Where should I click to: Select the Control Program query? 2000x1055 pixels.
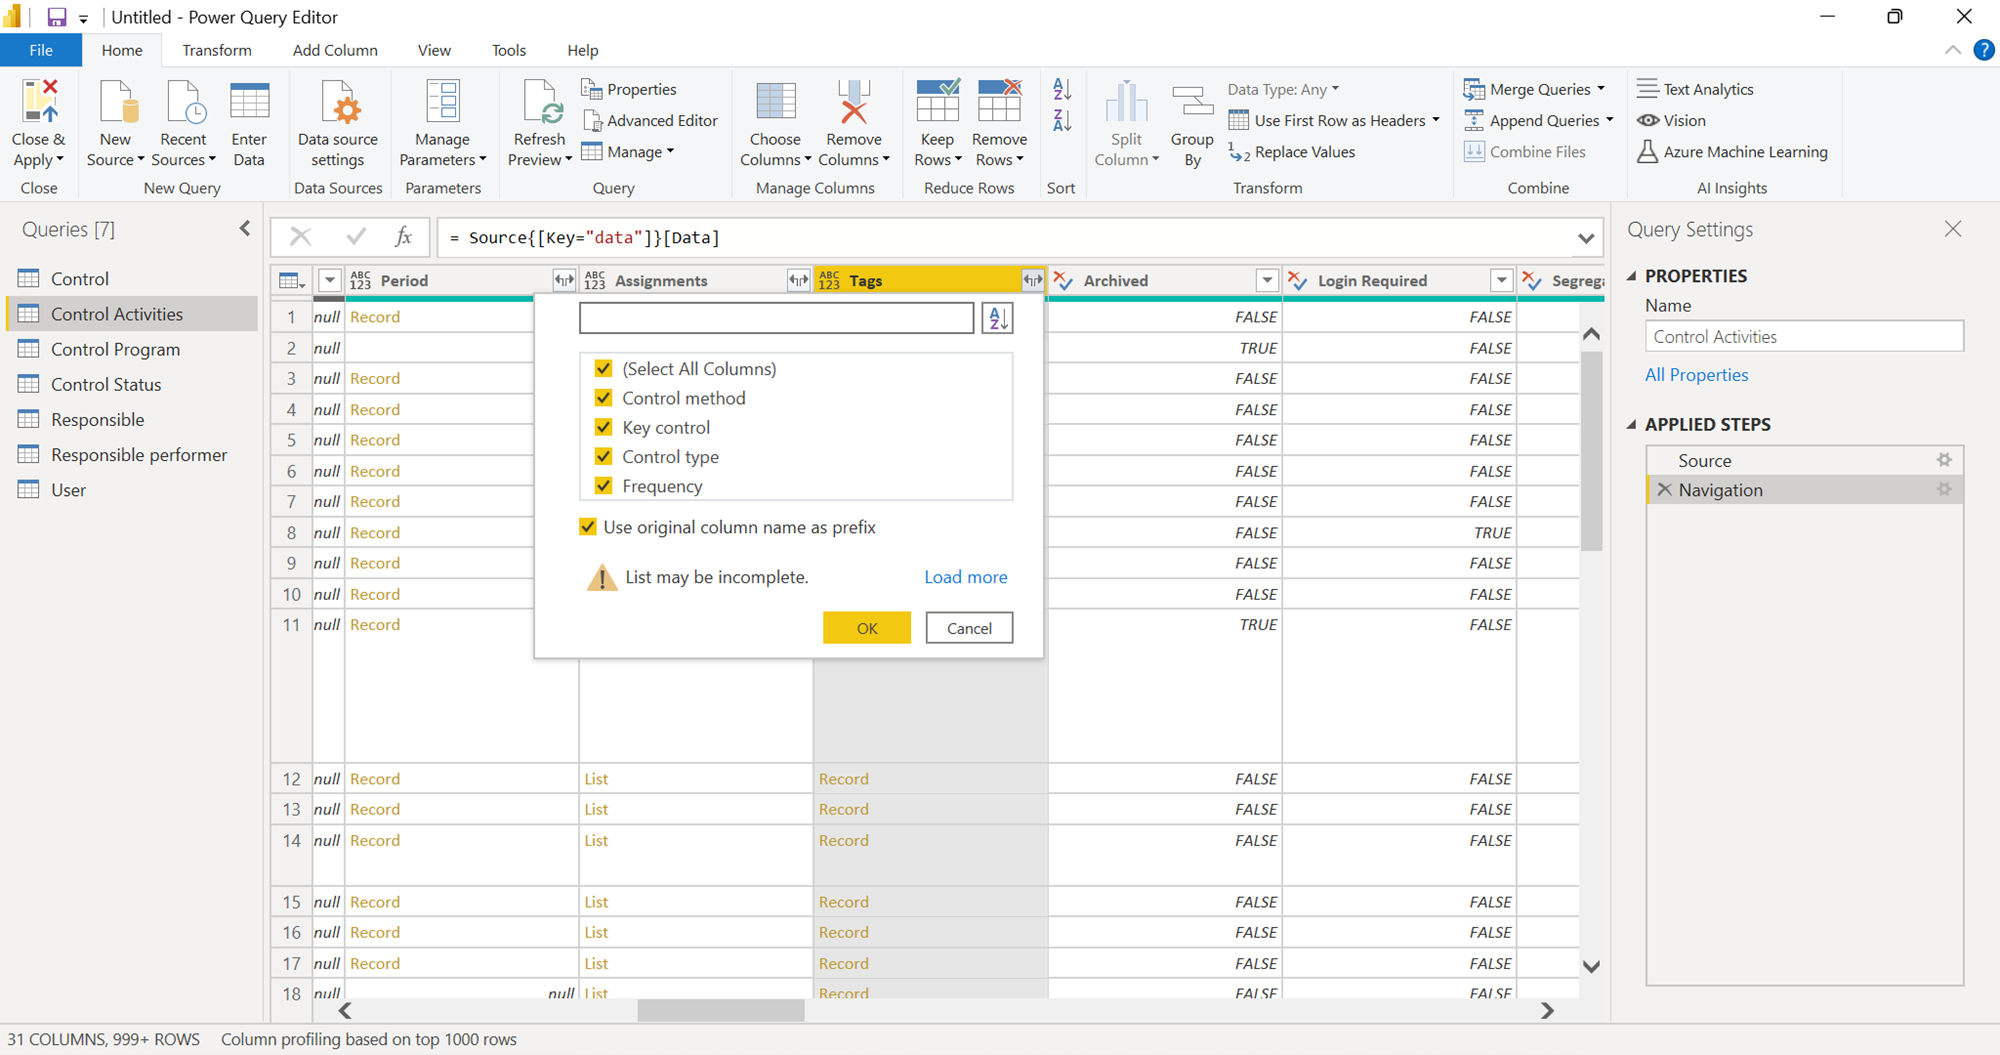click(x=132, y=349)
